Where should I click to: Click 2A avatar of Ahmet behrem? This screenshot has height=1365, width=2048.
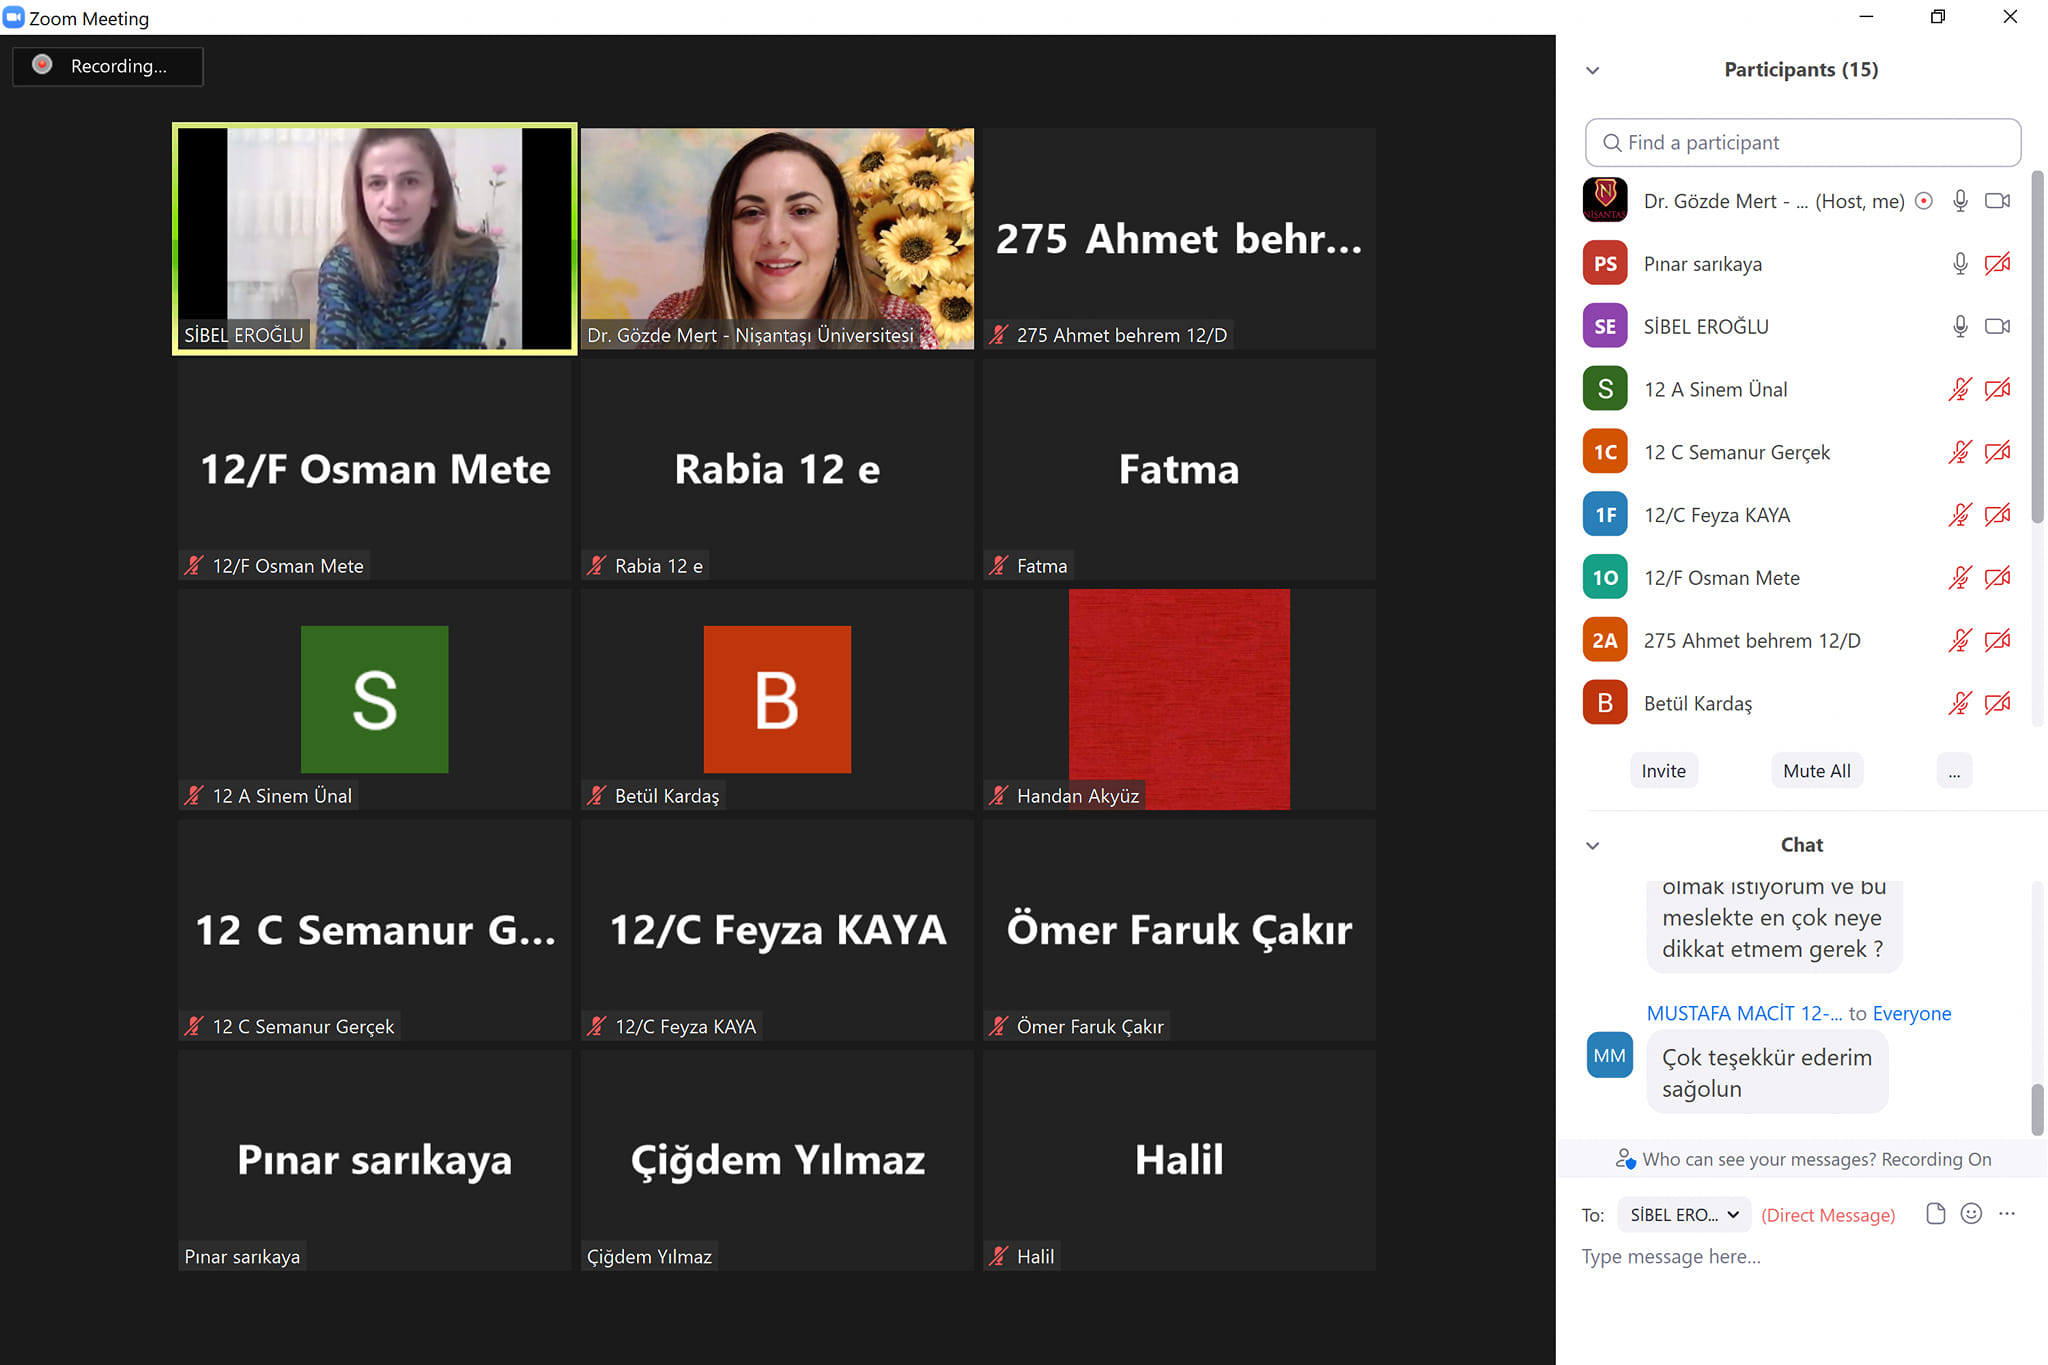[1605, 641]
